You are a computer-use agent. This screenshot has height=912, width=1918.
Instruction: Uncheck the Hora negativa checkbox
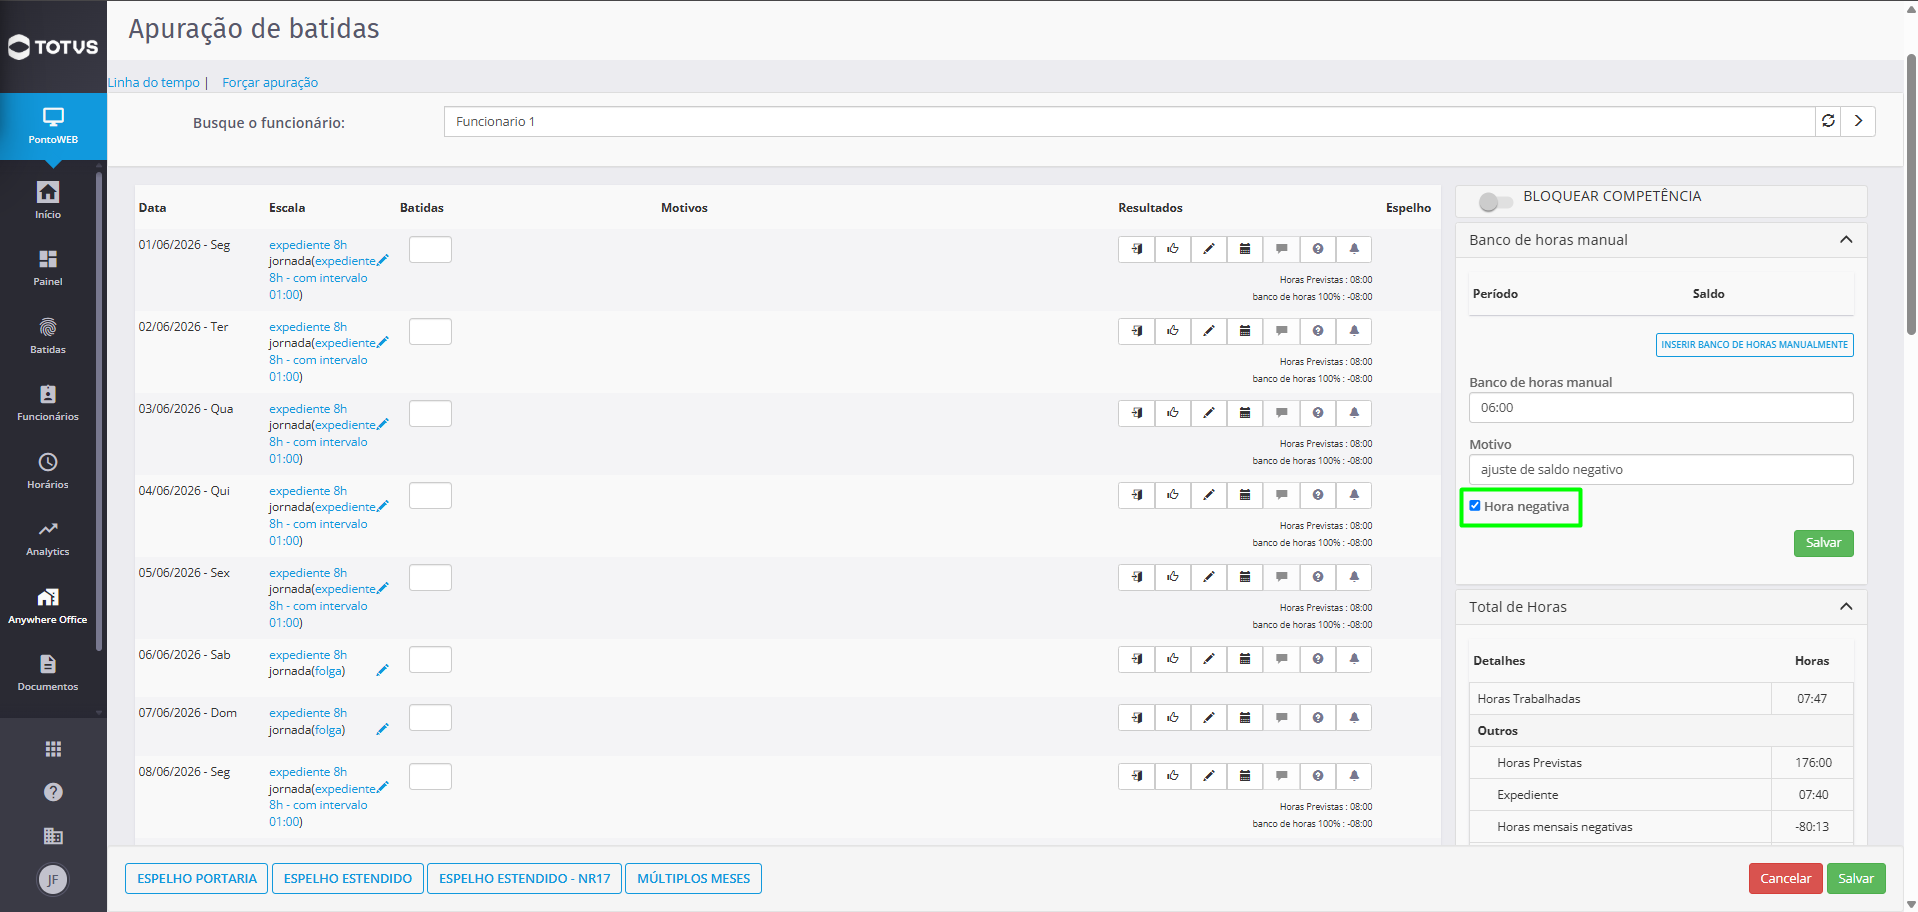tap(1474, 506)
